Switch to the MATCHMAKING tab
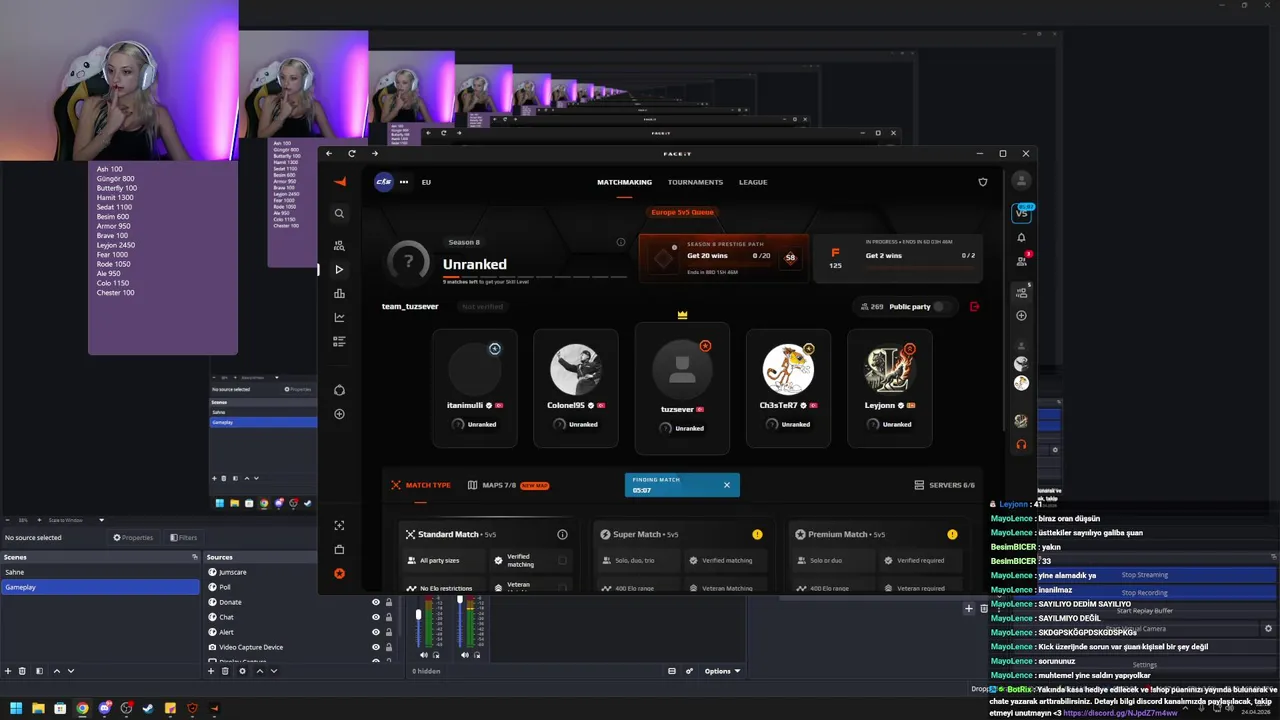 pos(624,182)
